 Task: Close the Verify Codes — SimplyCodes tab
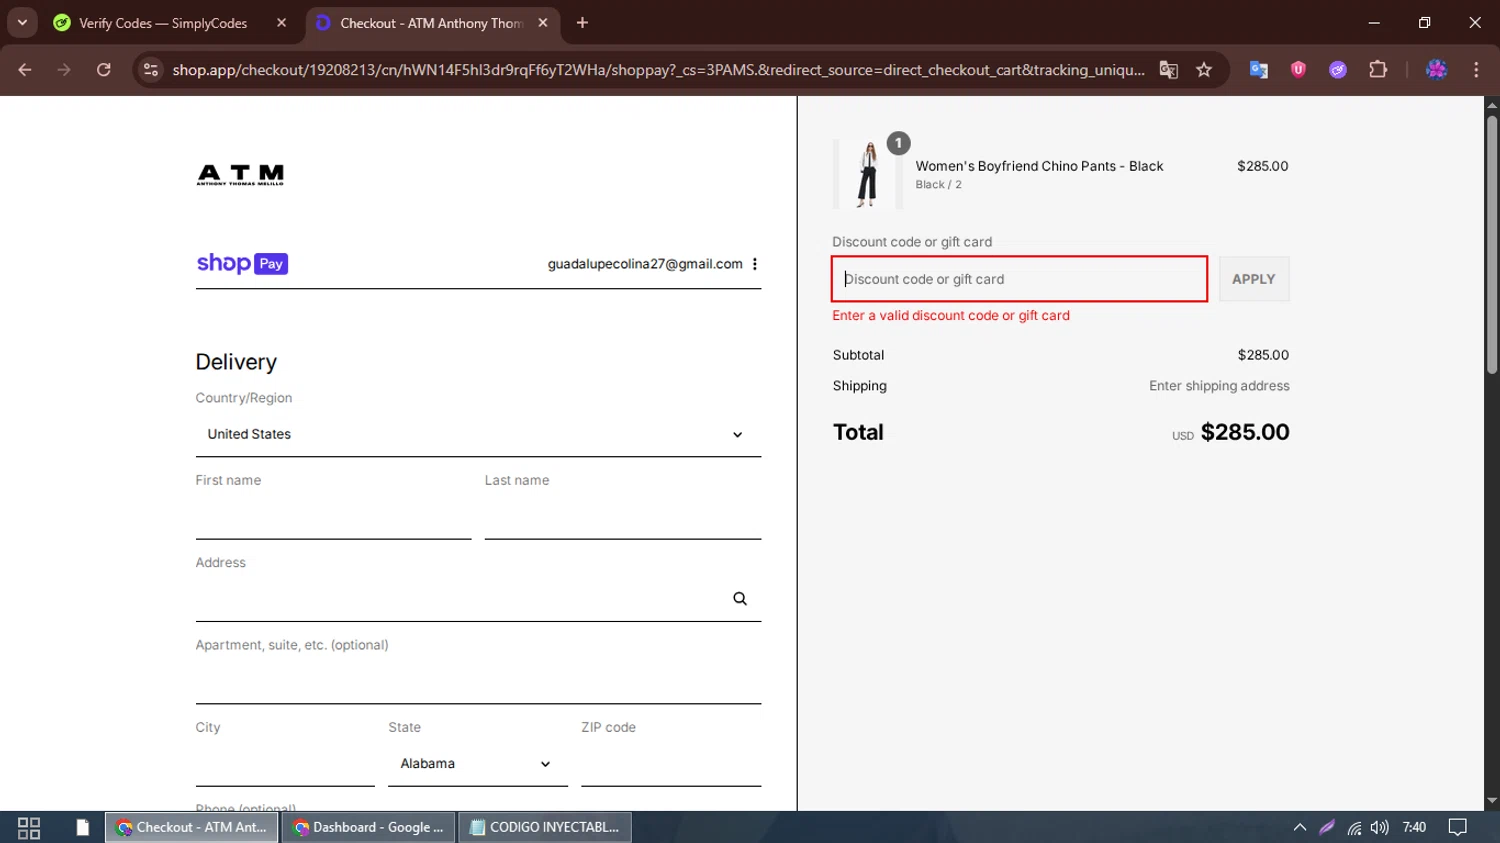[281, 23]
